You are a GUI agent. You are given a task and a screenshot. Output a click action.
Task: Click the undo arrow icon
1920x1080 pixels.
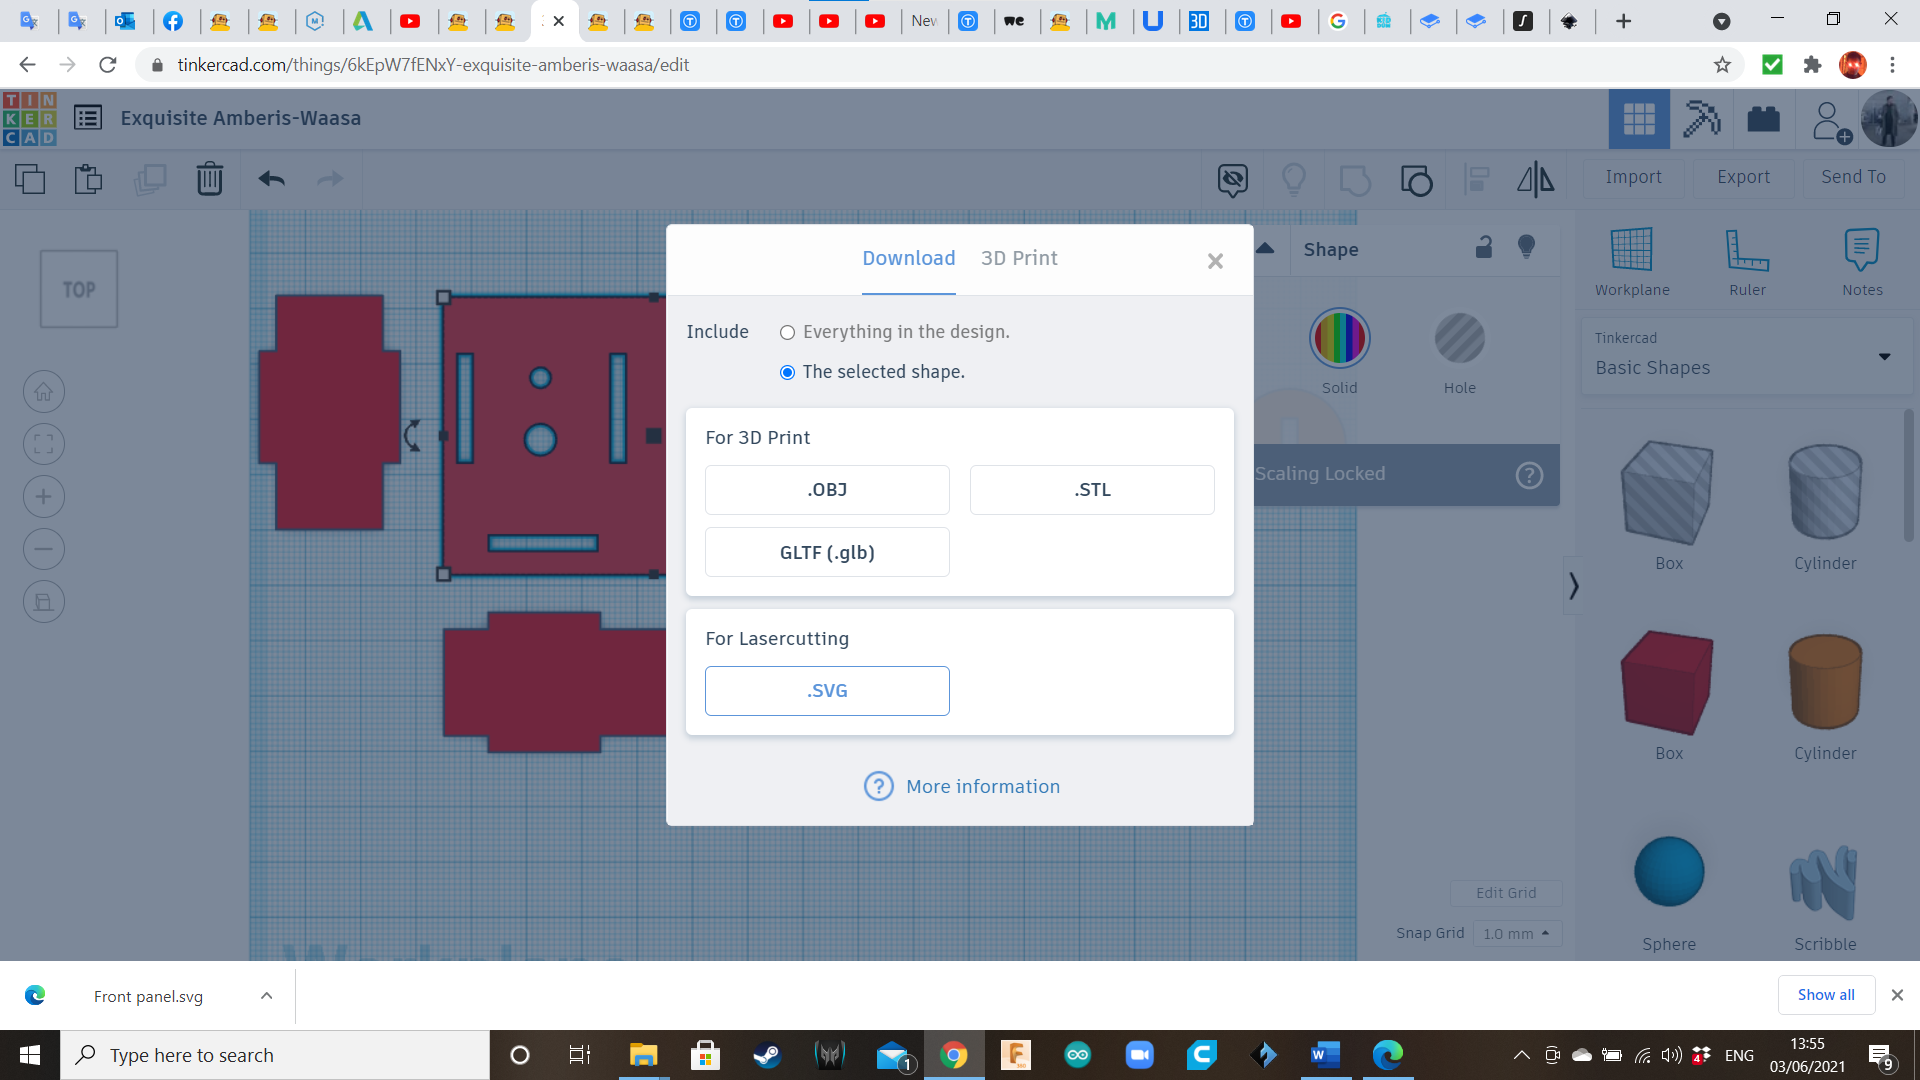click(271, 179)
